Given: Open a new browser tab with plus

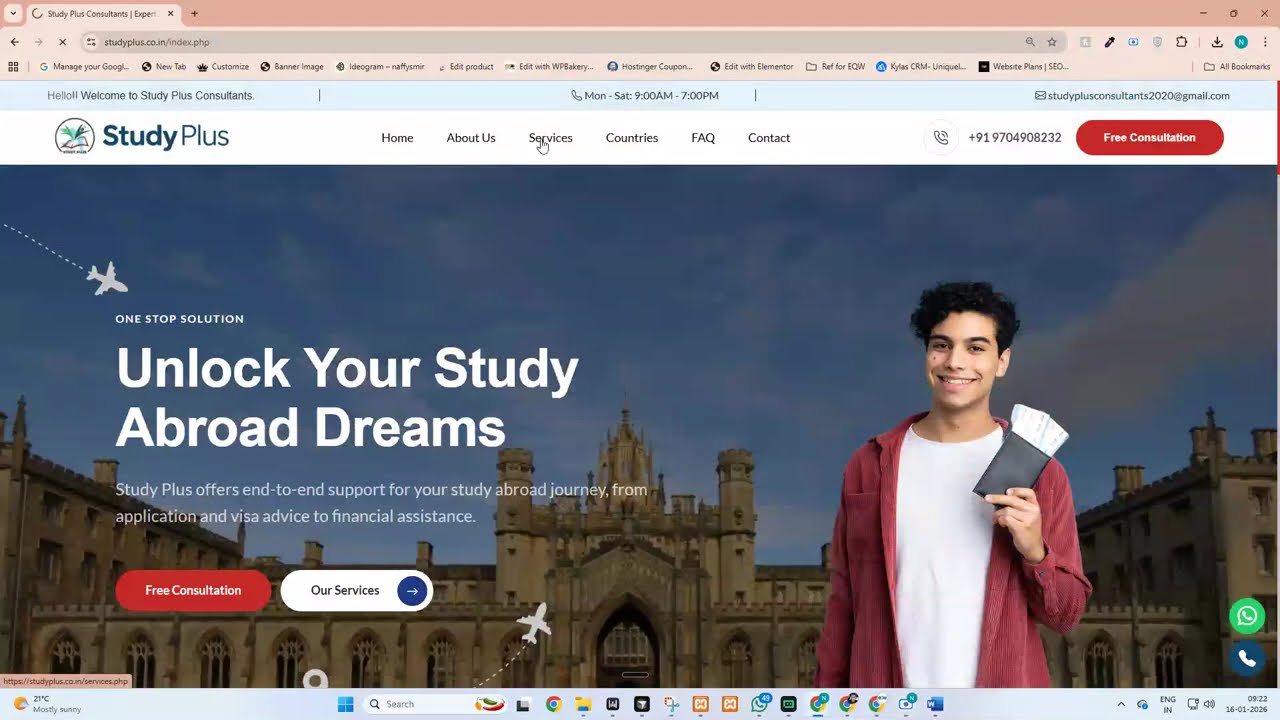Looking at the screenshot, I should (x=194, y=14).
